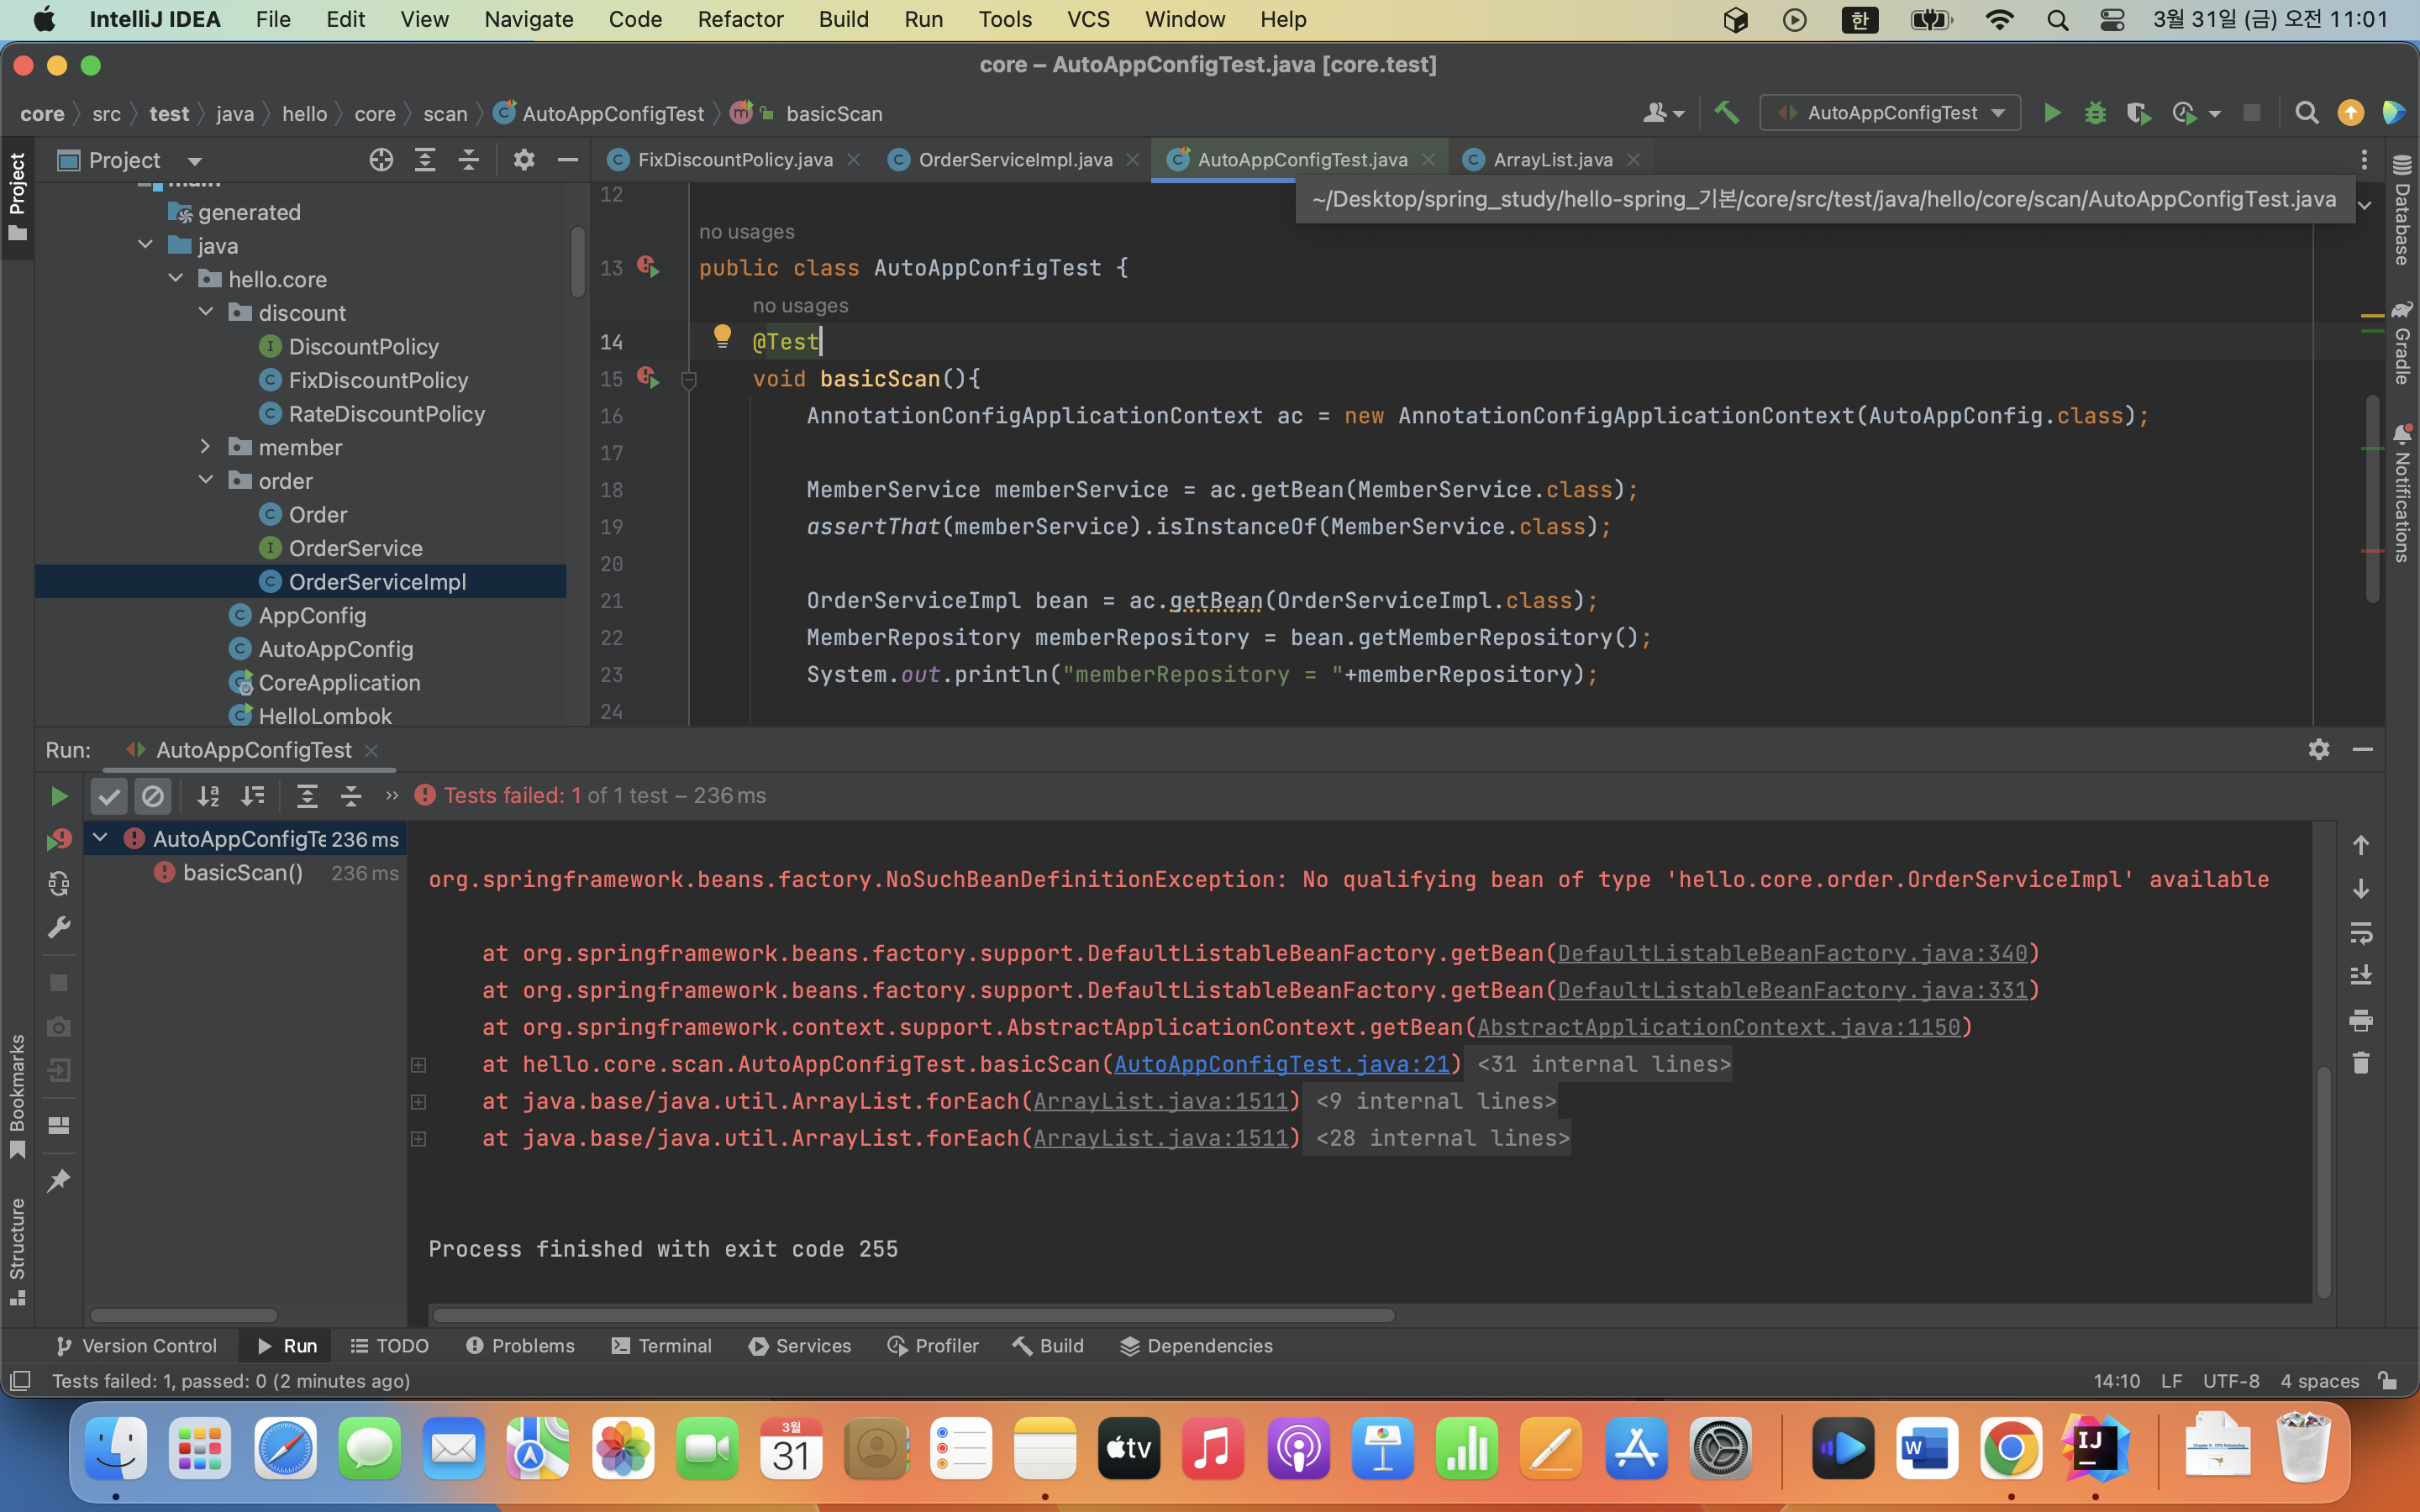Open AbstractApplicationContext.java:1150 link

point(1718,1027)
